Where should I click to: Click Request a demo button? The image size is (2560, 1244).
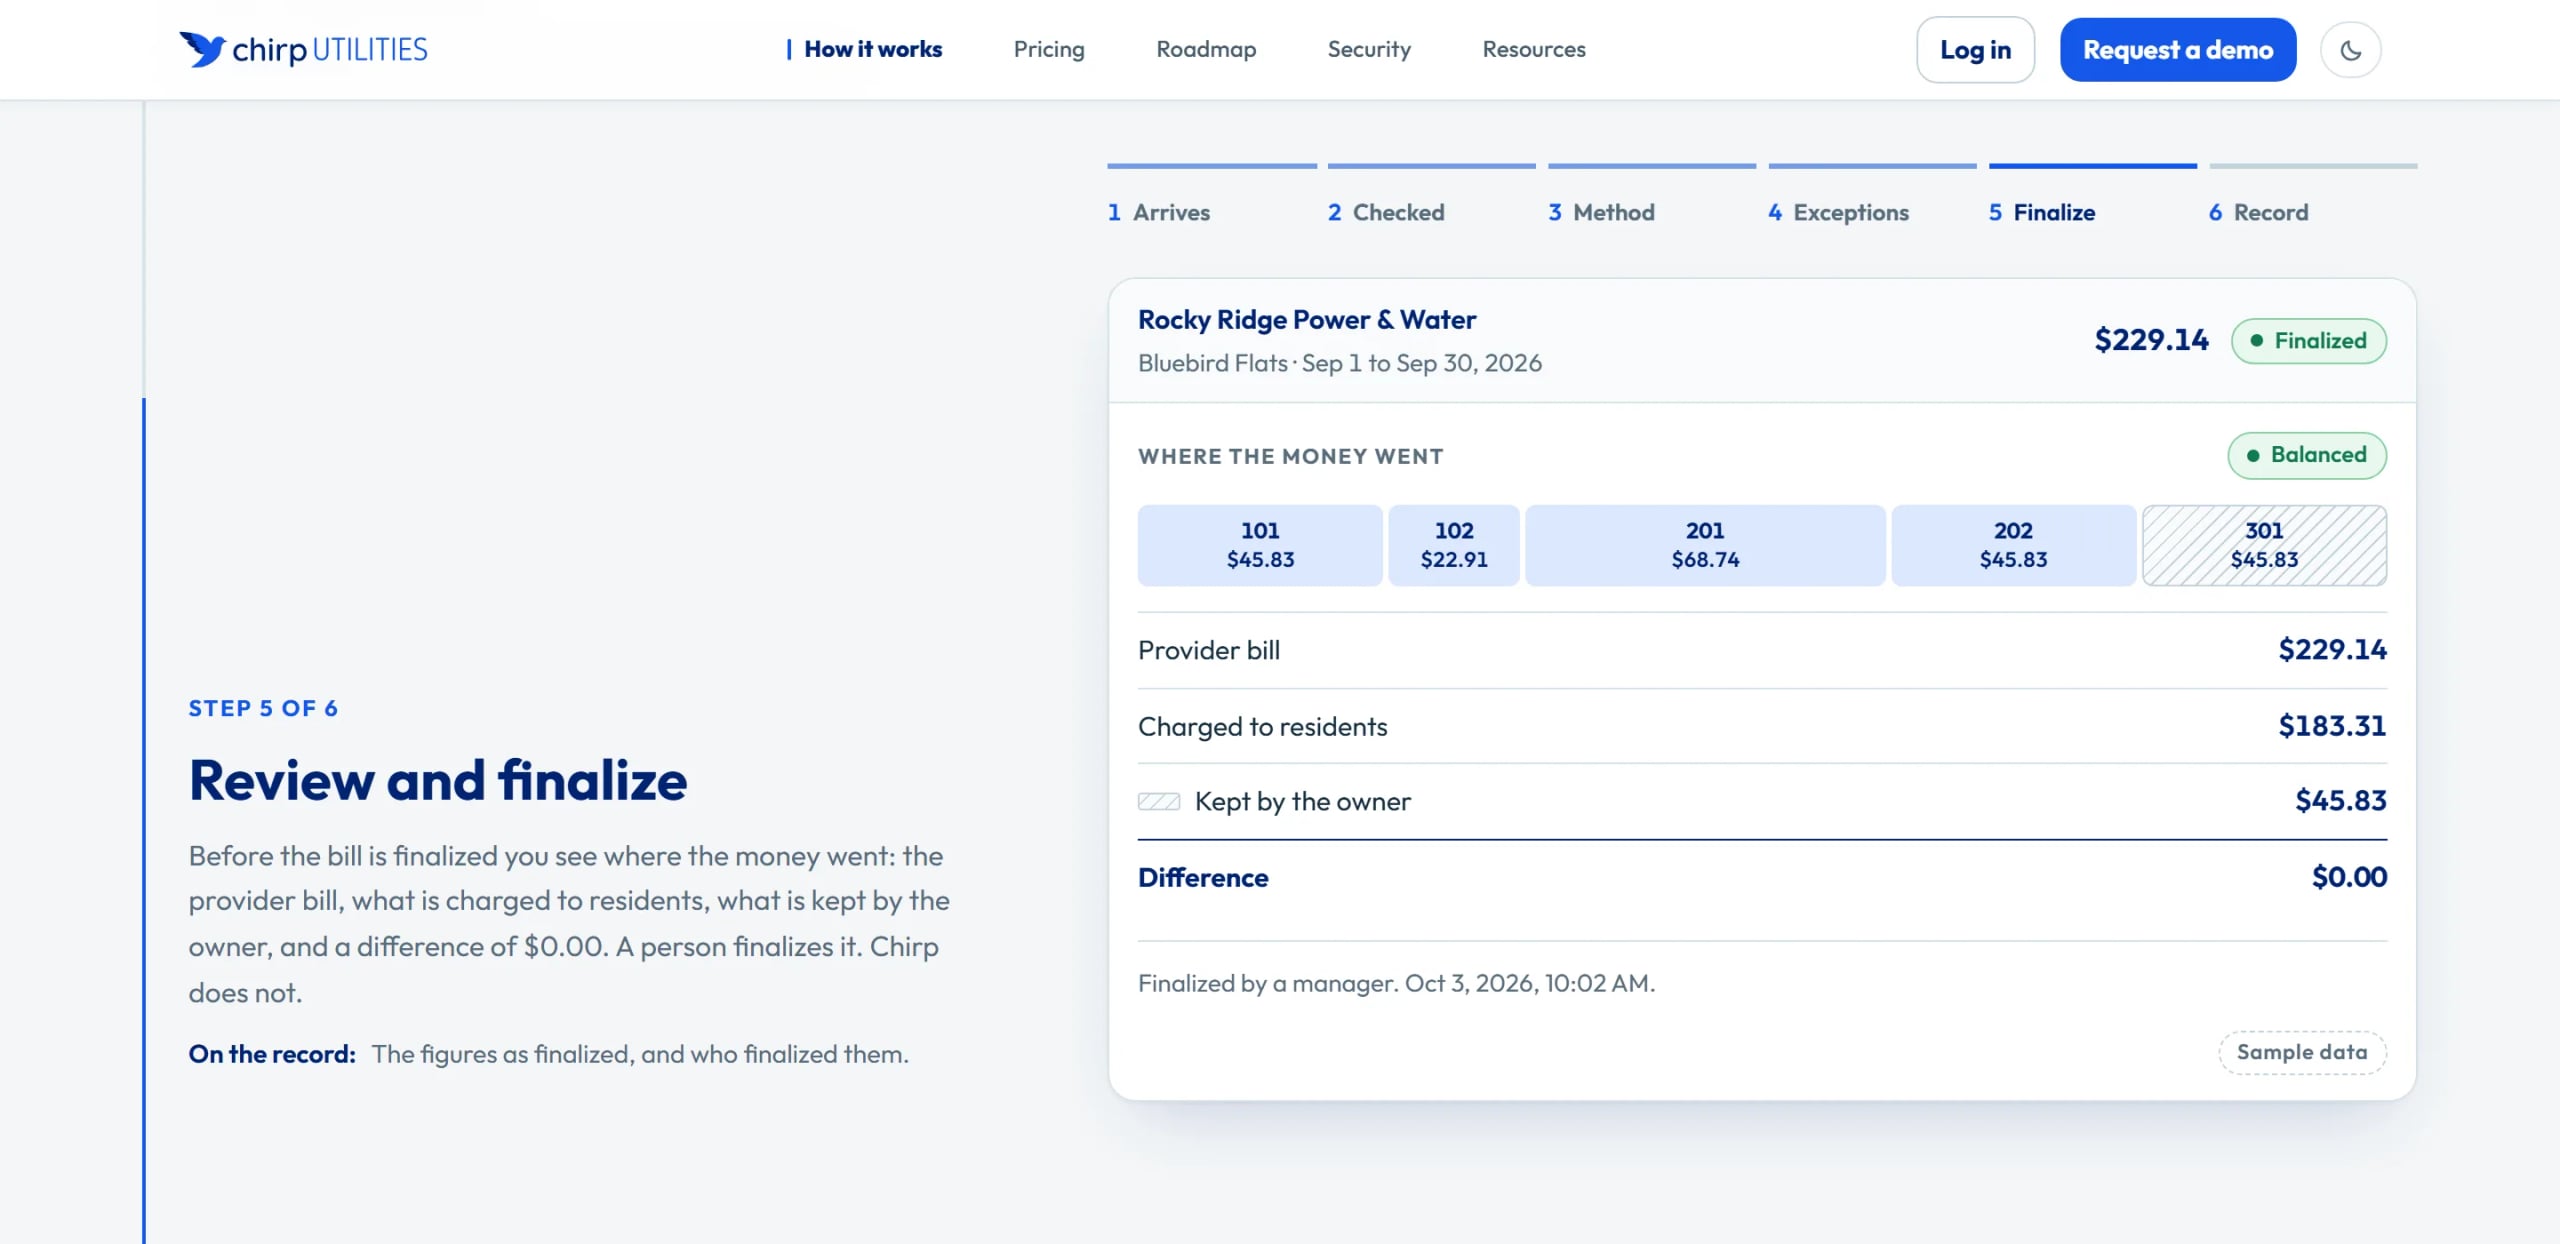[2177, 50]
